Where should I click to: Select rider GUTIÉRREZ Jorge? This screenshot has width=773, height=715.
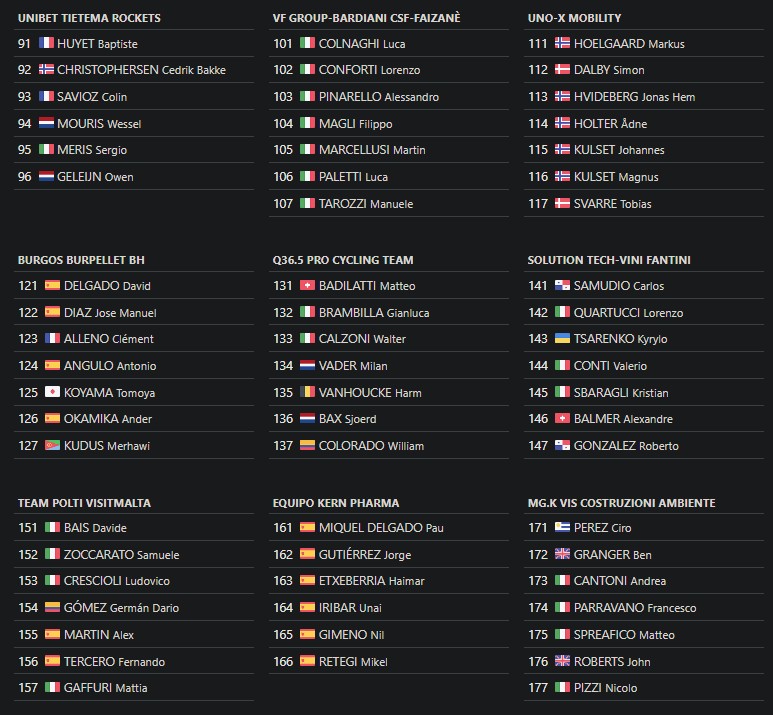click(365, 554)
